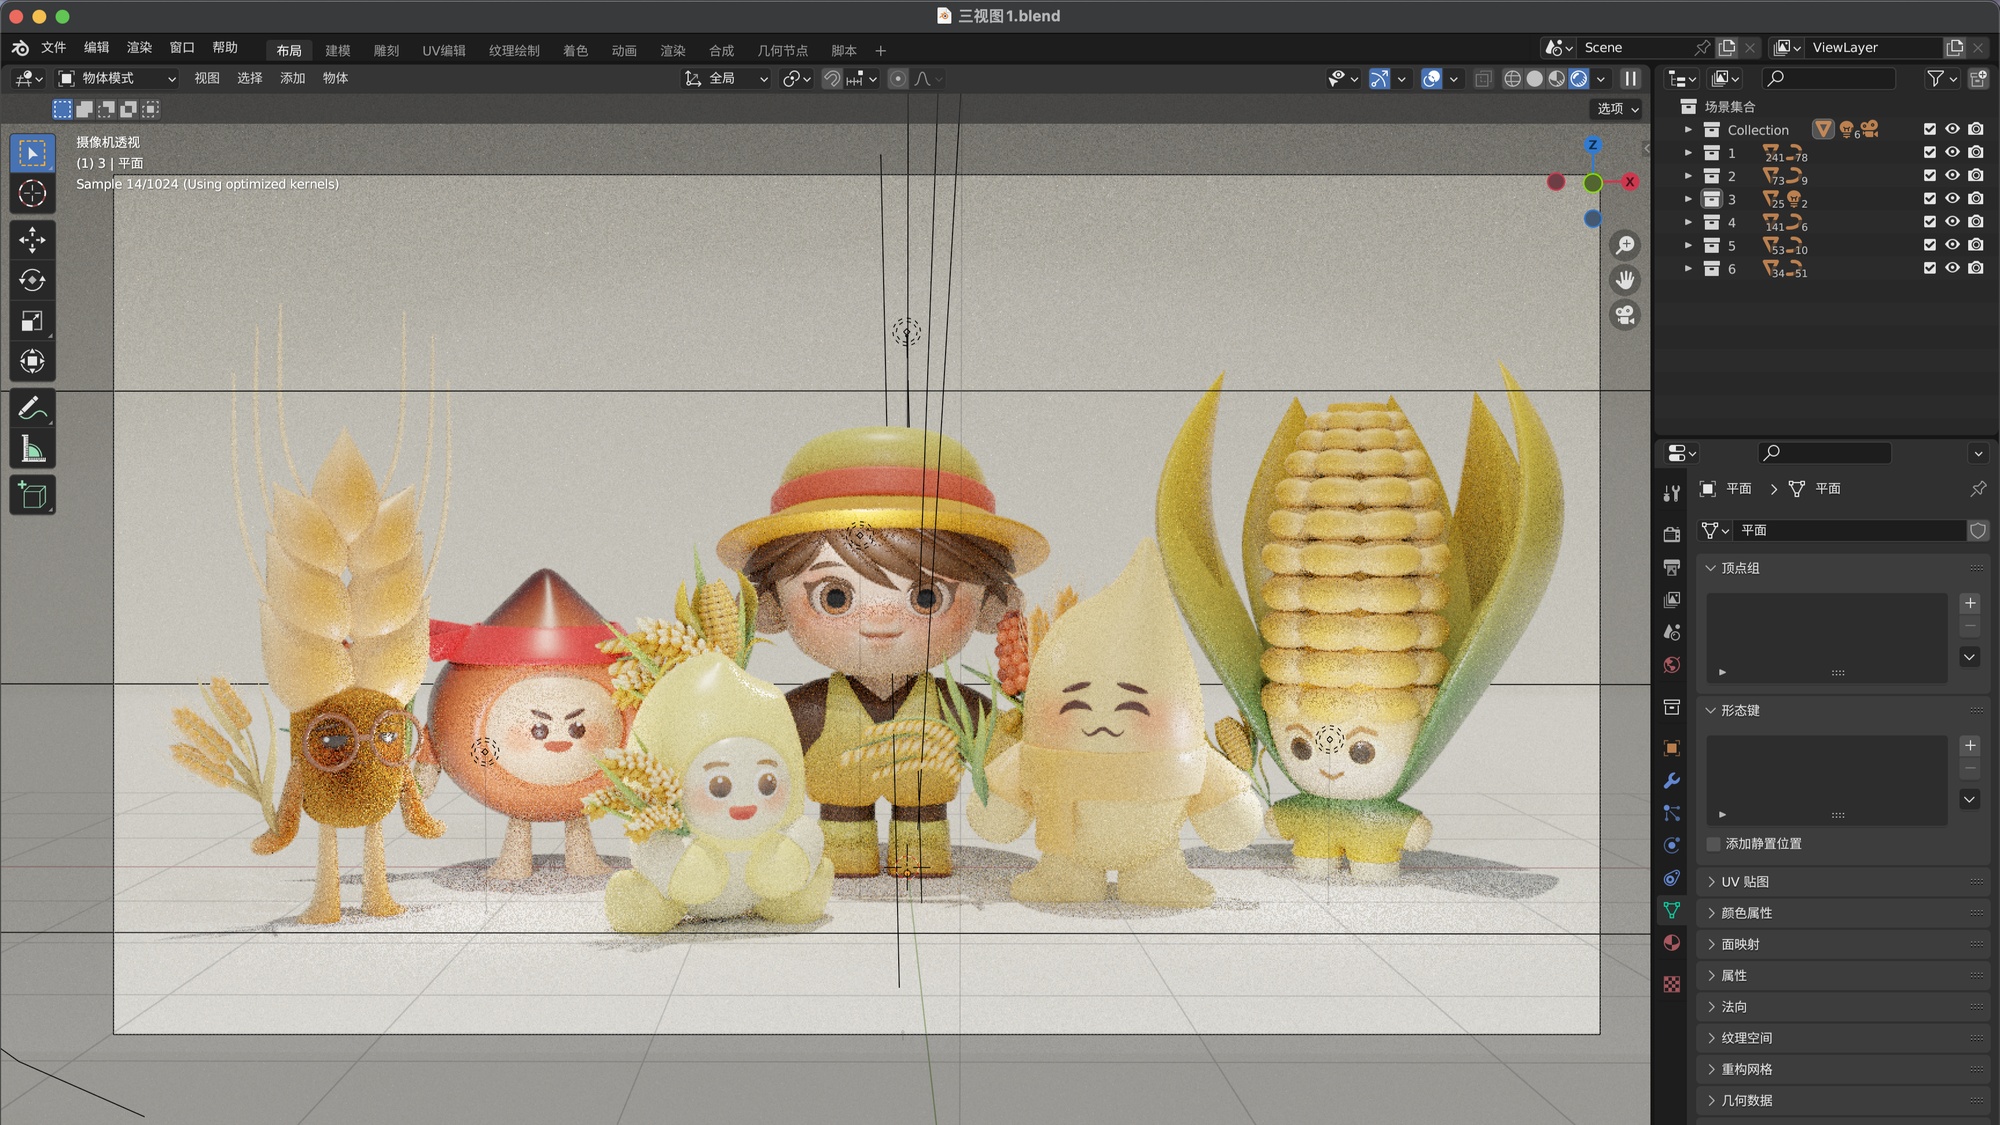Collapse the 形态键 panel
2000x1125 pixels.
(1711, 710)
